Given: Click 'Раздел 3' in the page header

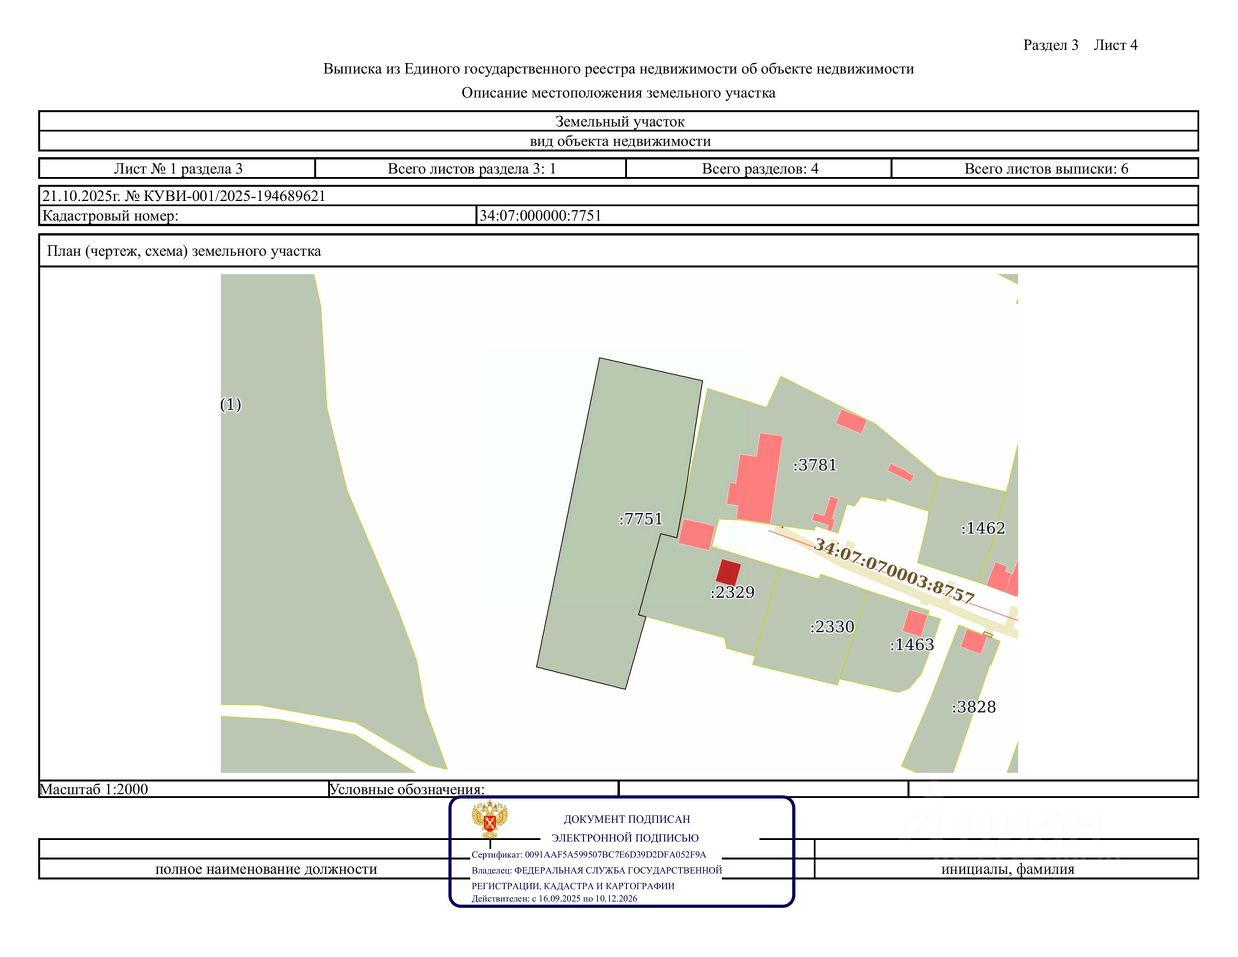Looking at the screenshot, I should pos(1051,45).
